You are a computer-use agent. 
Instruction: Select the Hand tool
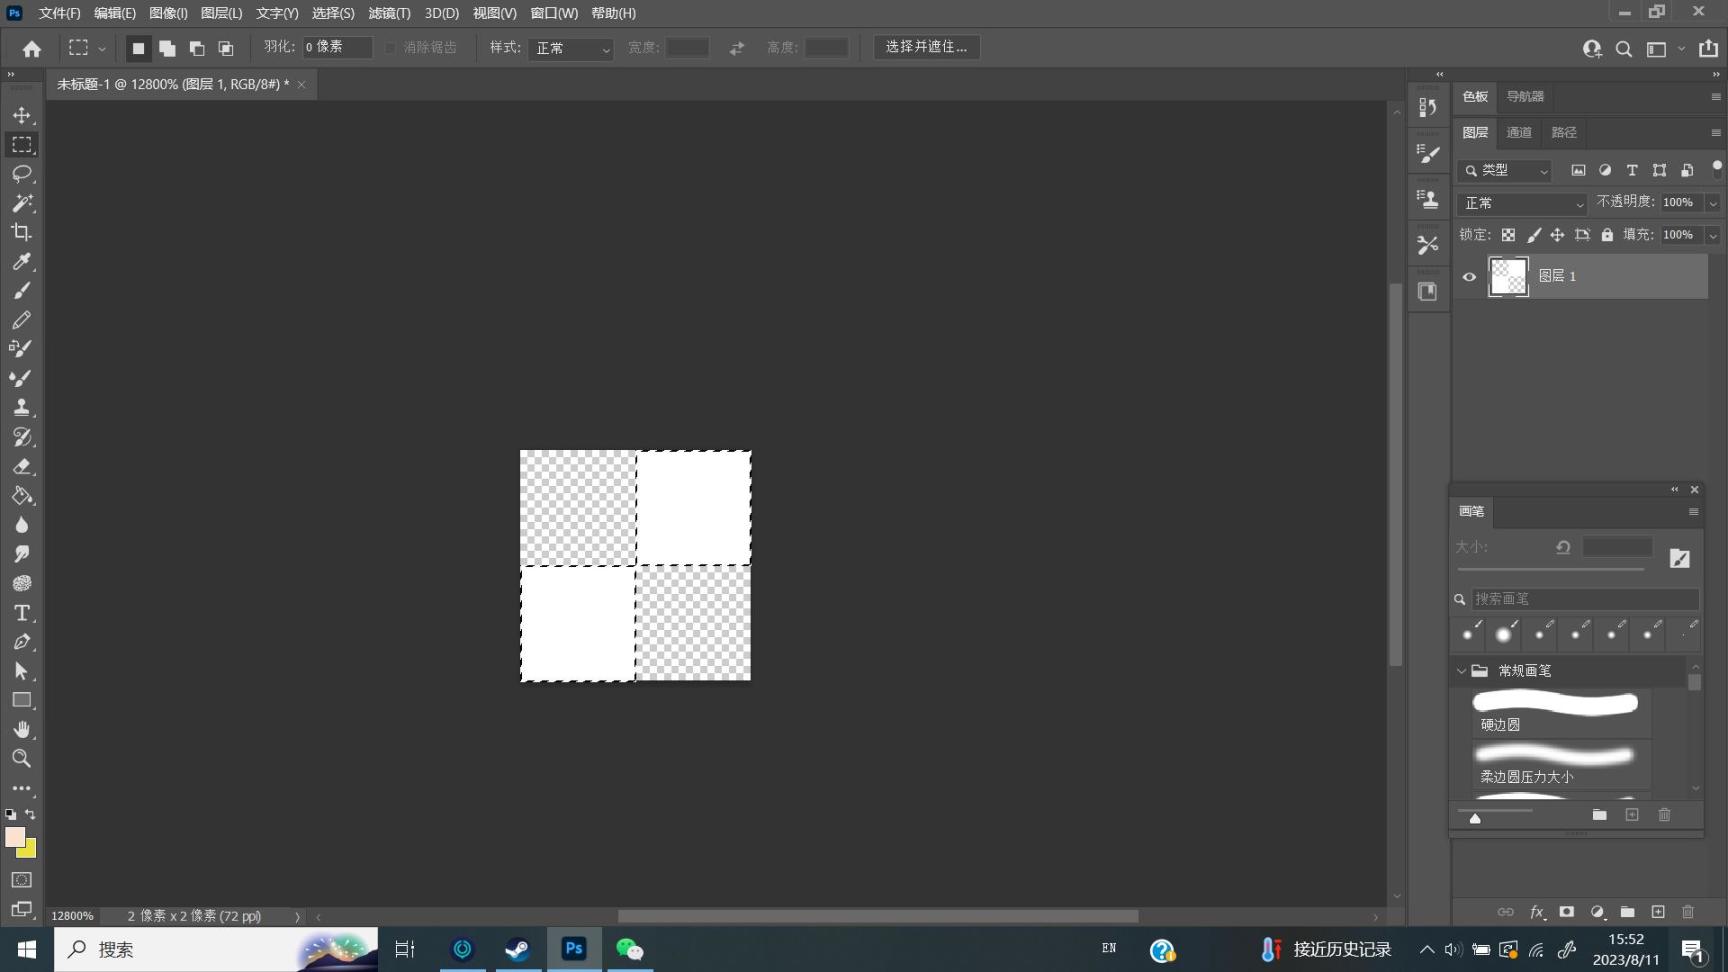pyautogui.click(x=22, y=729)
